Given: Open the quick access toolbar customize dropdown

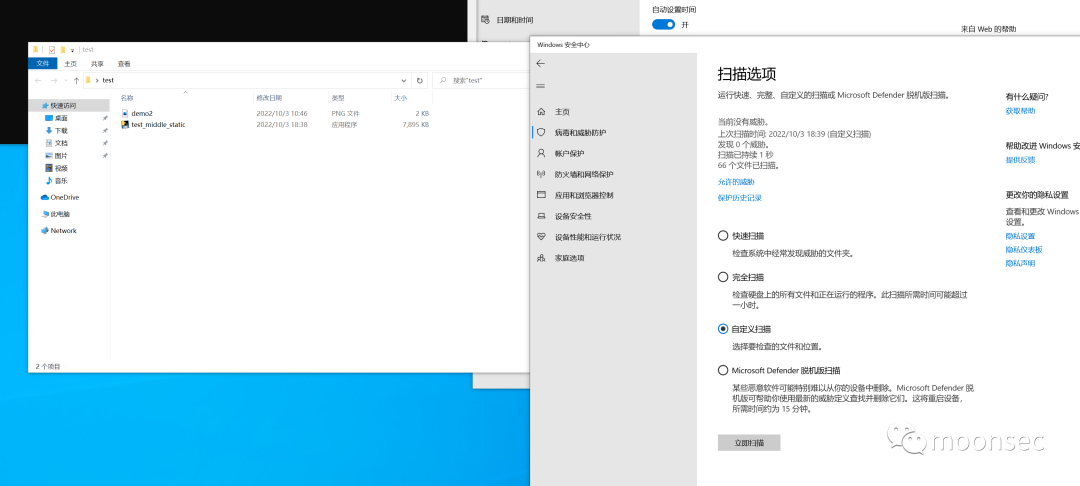Looking at the screenshot, I should tap(72, 50).
